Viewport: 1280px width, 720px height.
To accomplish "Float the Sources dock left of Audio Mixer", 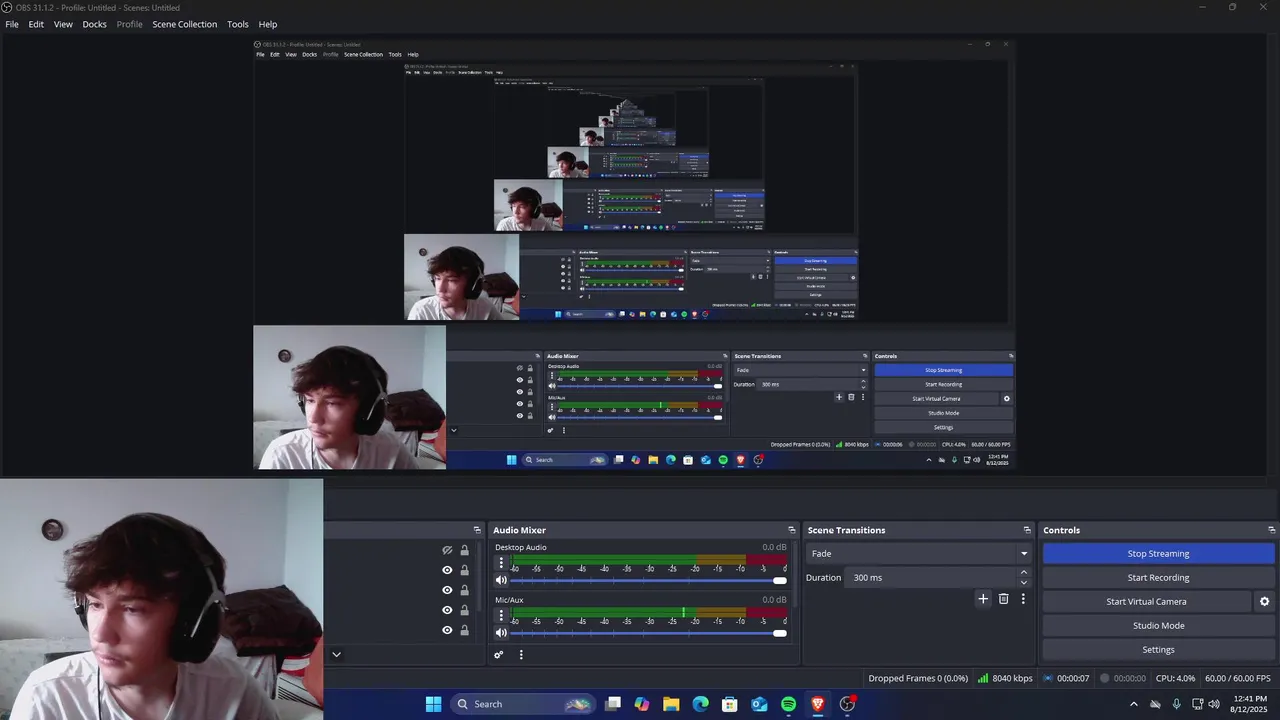I will click(x=477, y=530).
